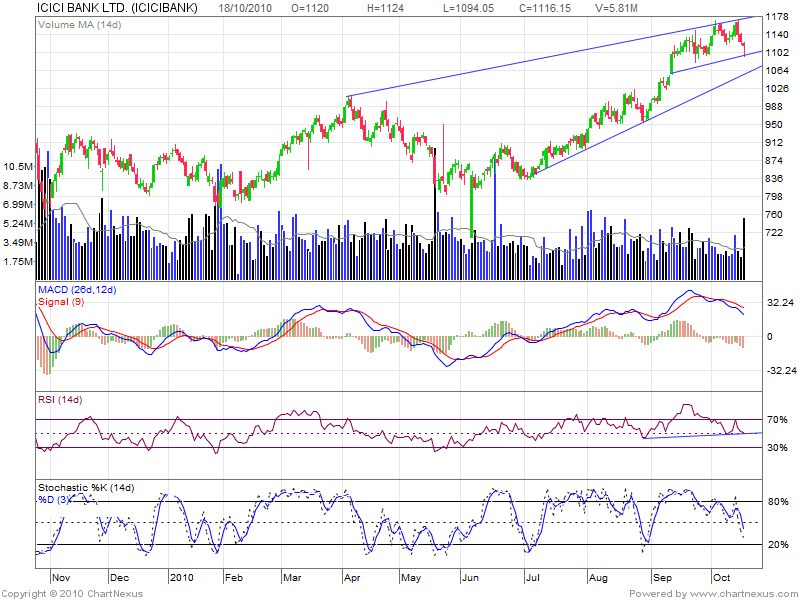The height and width of the screenshot is (600, 800).
Task: Select the Jun marker on the time axis
Action: point(470,578)
